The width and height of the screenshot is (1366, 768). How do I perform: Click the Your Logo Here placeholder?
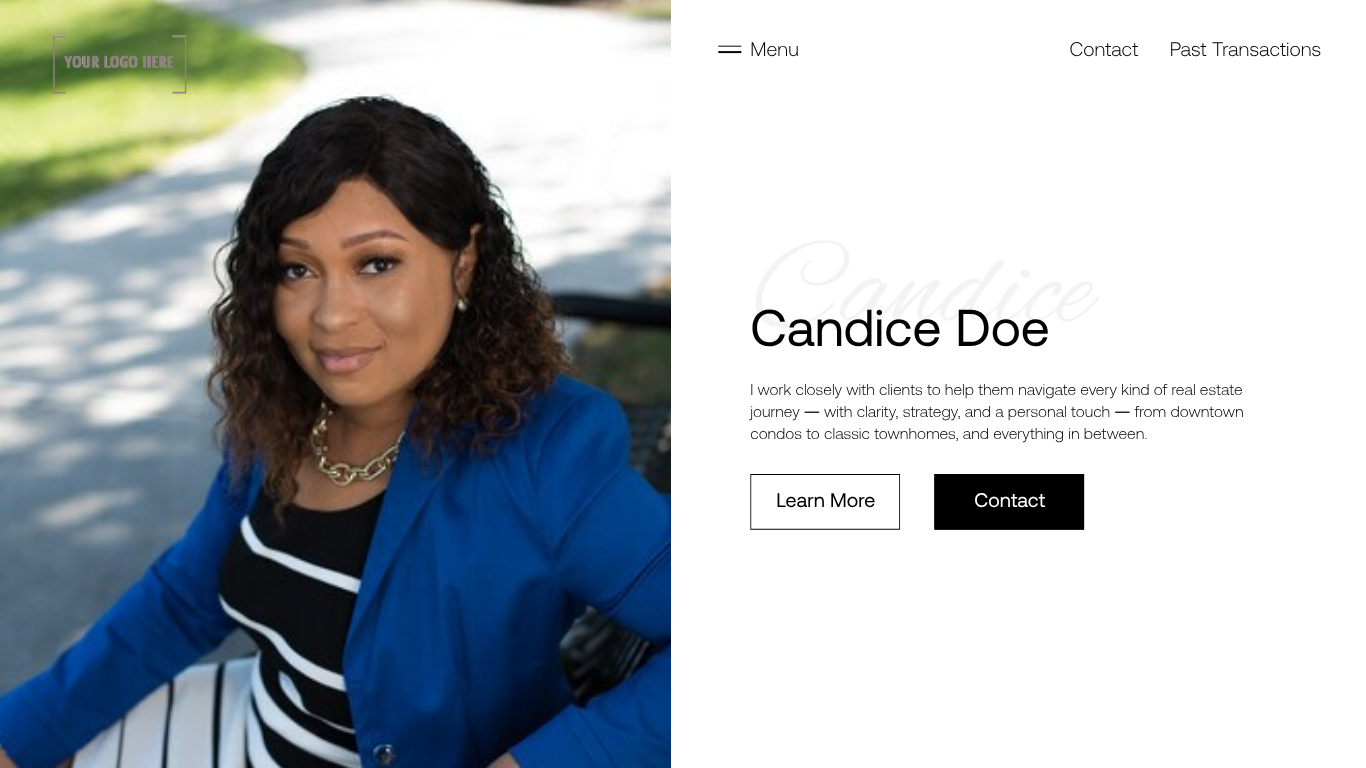pyautogui.click(x=120, y=64)
